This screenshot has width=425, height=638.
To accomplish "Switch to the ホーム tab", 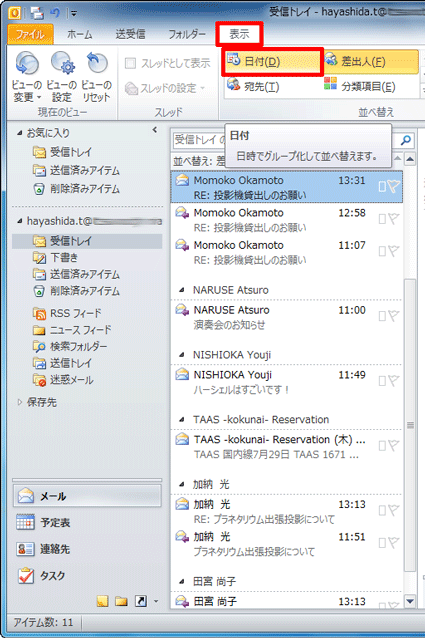I will tap(80, 34).
